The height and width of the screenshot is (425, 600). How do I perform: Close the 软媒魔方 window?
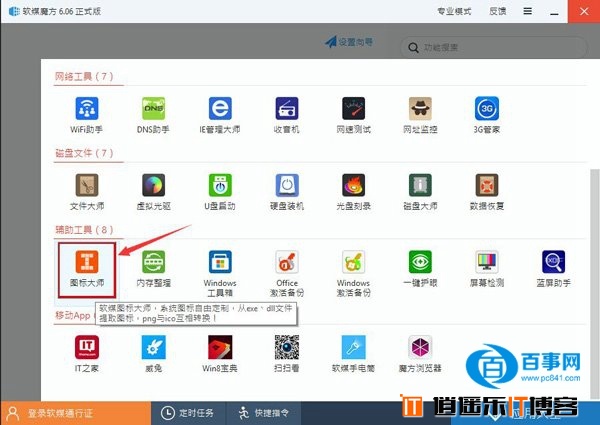click(584, 11)
